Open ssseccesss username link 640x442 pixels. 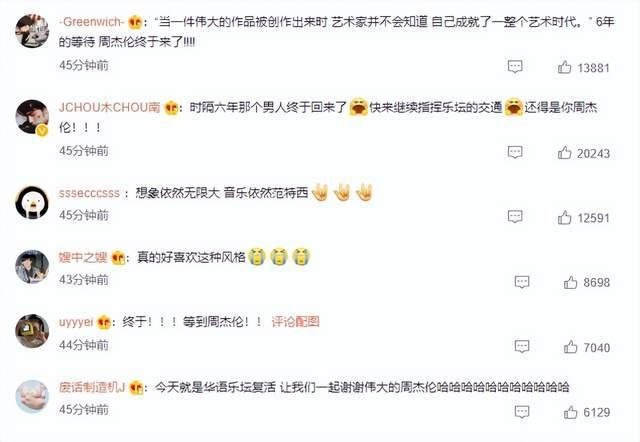pyautogui.click(x=89, y=193)
